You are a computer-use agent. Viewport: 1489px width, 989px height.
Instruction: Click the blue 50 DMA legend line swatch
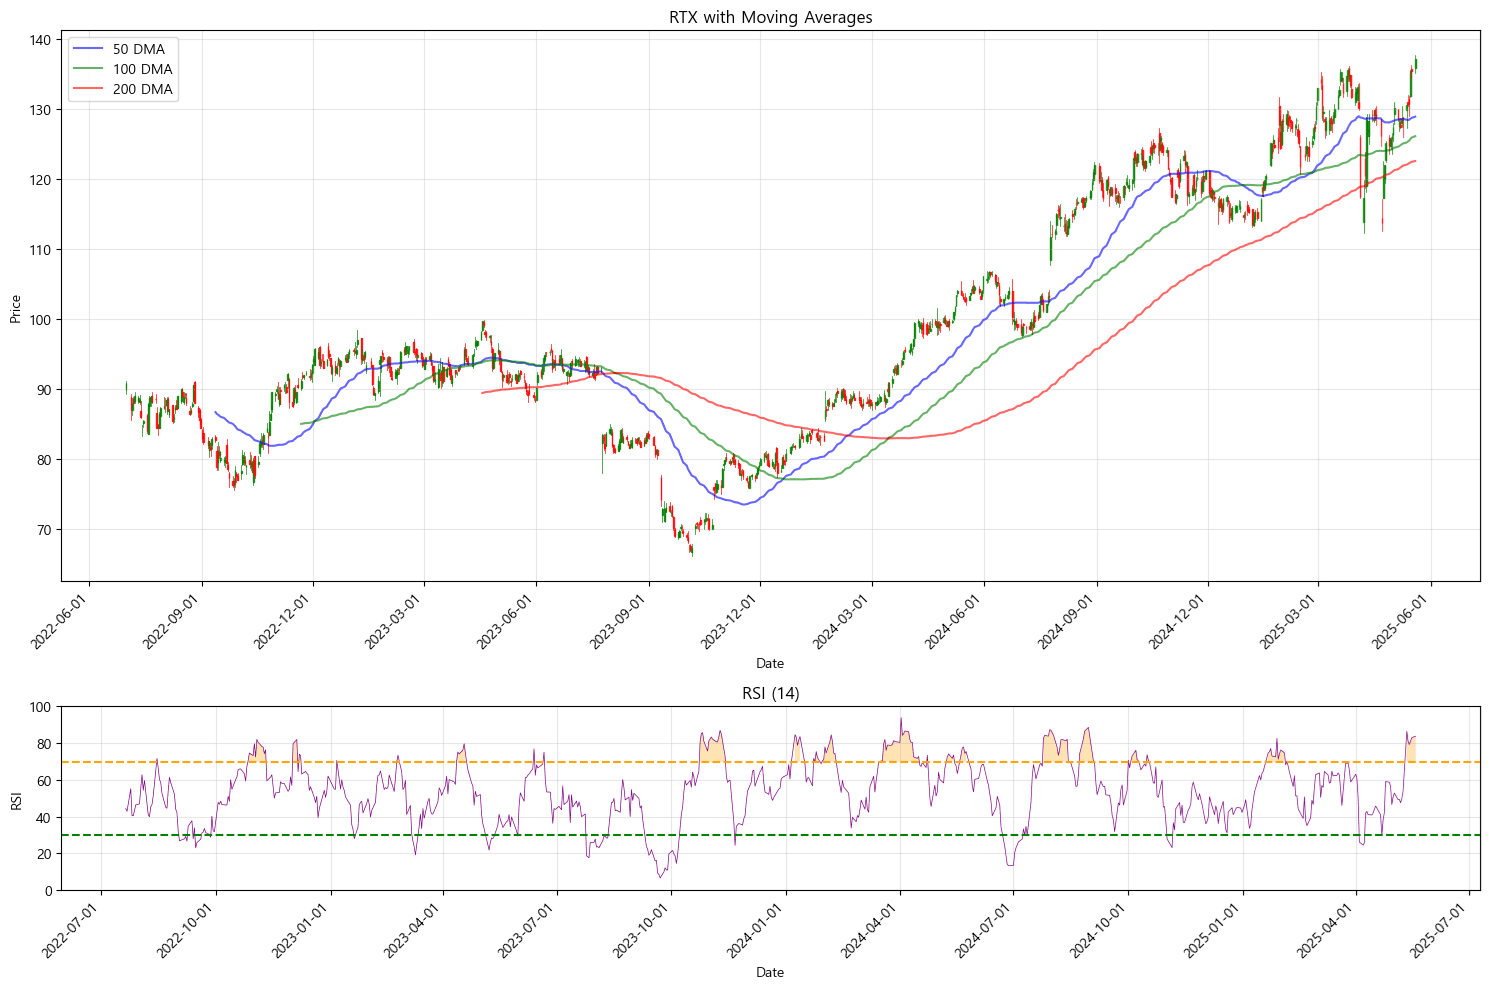(88, 49)
